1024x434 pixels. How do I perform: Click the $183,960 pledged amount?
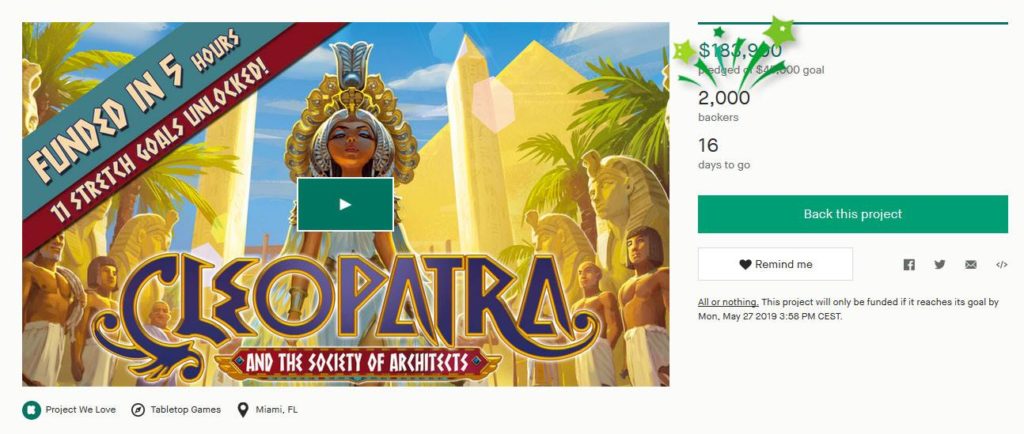740,50
